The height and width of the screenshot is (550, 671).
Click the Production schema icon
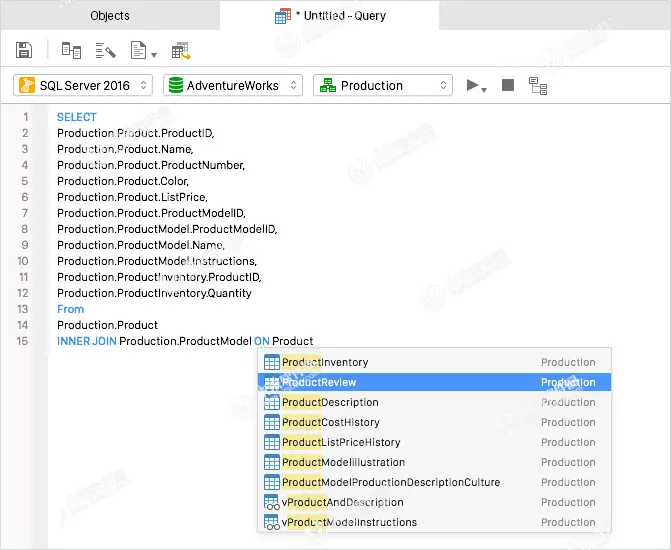(x=328, y=85)
